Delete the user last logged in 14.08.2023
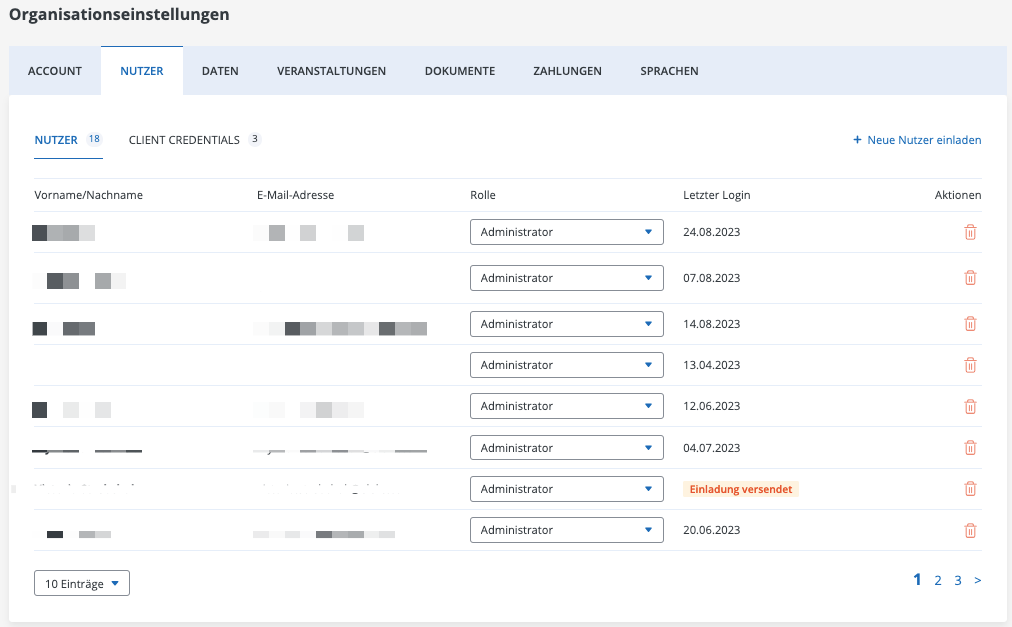1012x627 pixels. pos(969,324)
